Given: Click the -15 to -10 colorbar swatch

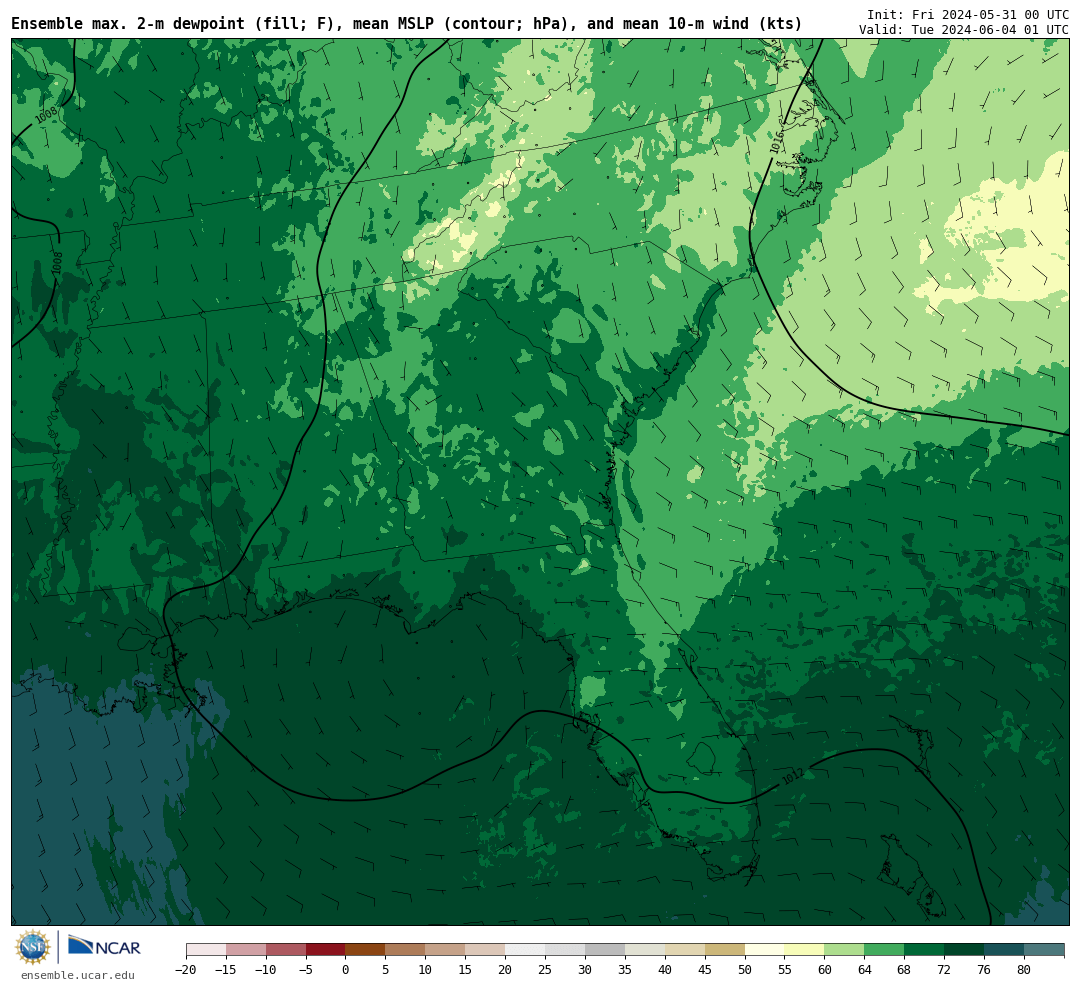Looking at the screenshot, I should pos(246,950).
